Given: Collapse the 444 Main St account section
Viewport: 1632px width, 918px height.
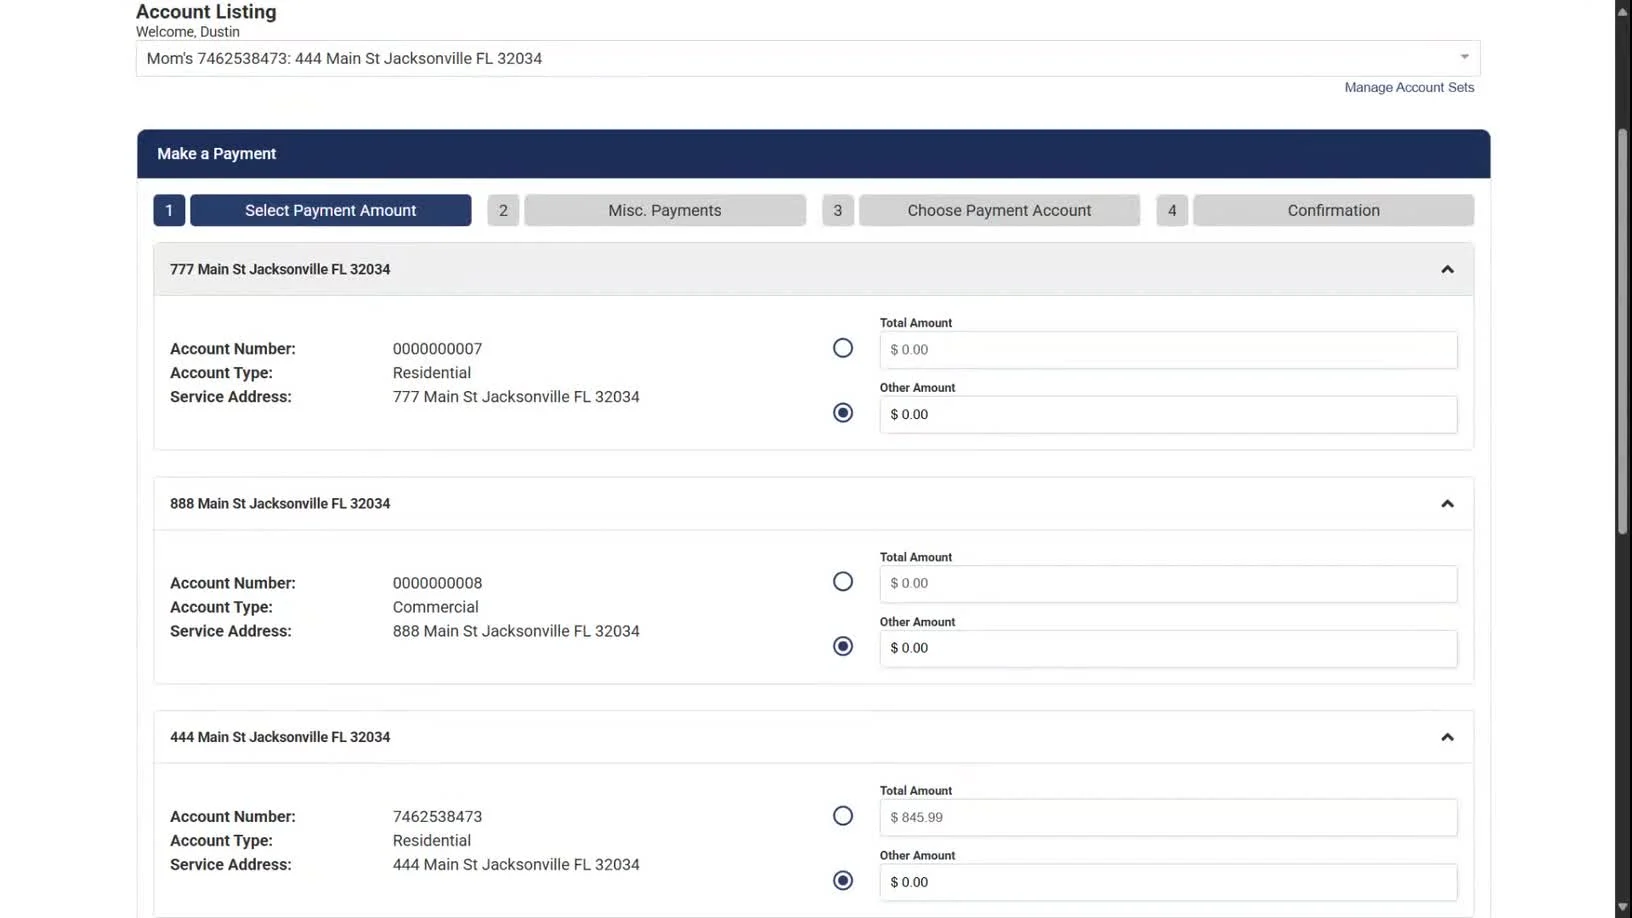Looking at the screenshot, I should click(x=1447, y=737).
